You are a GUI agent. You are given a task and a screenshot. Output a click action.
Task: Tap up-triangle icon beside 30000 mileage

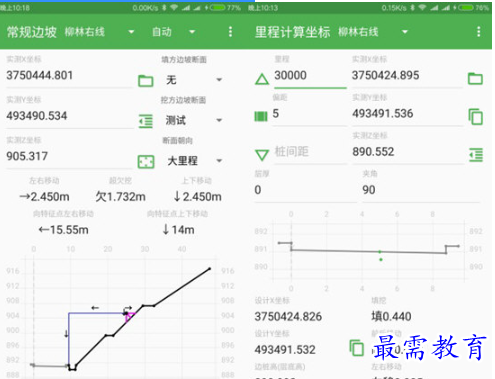tap(262, 79)
